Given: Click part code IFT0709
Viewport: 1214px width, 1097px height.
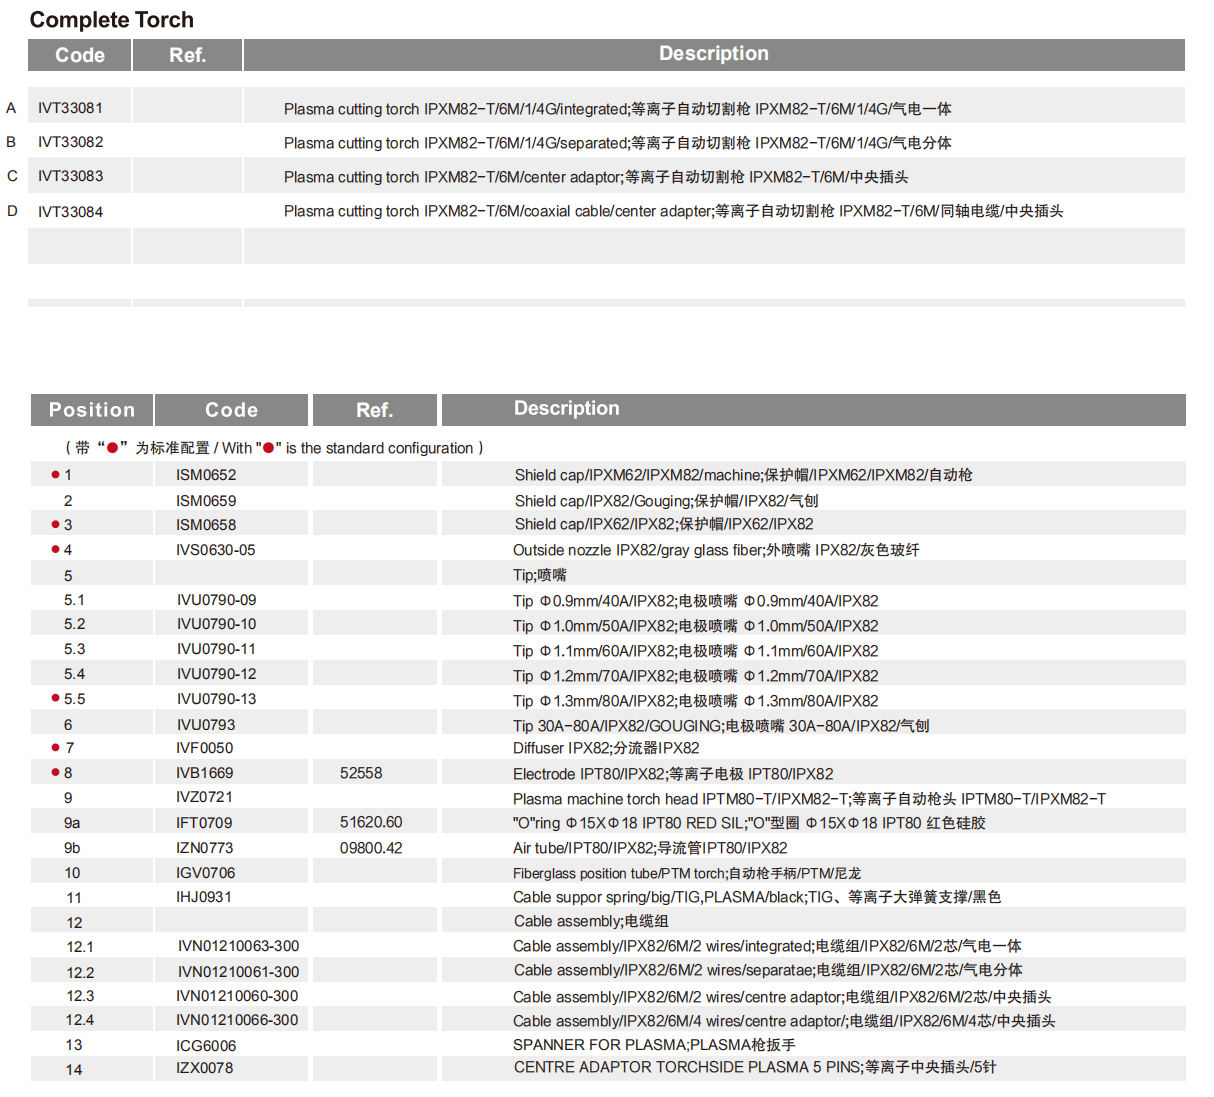Looking at the screenshot, I should point(204,823).
